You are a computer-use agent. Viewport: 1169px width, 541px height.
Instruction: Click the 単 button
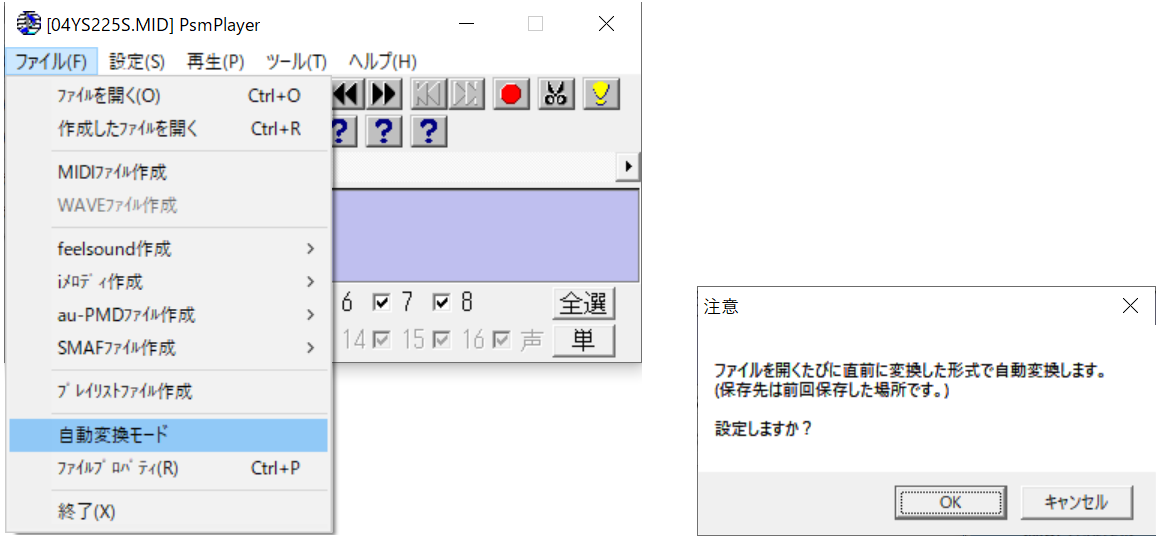584,341
